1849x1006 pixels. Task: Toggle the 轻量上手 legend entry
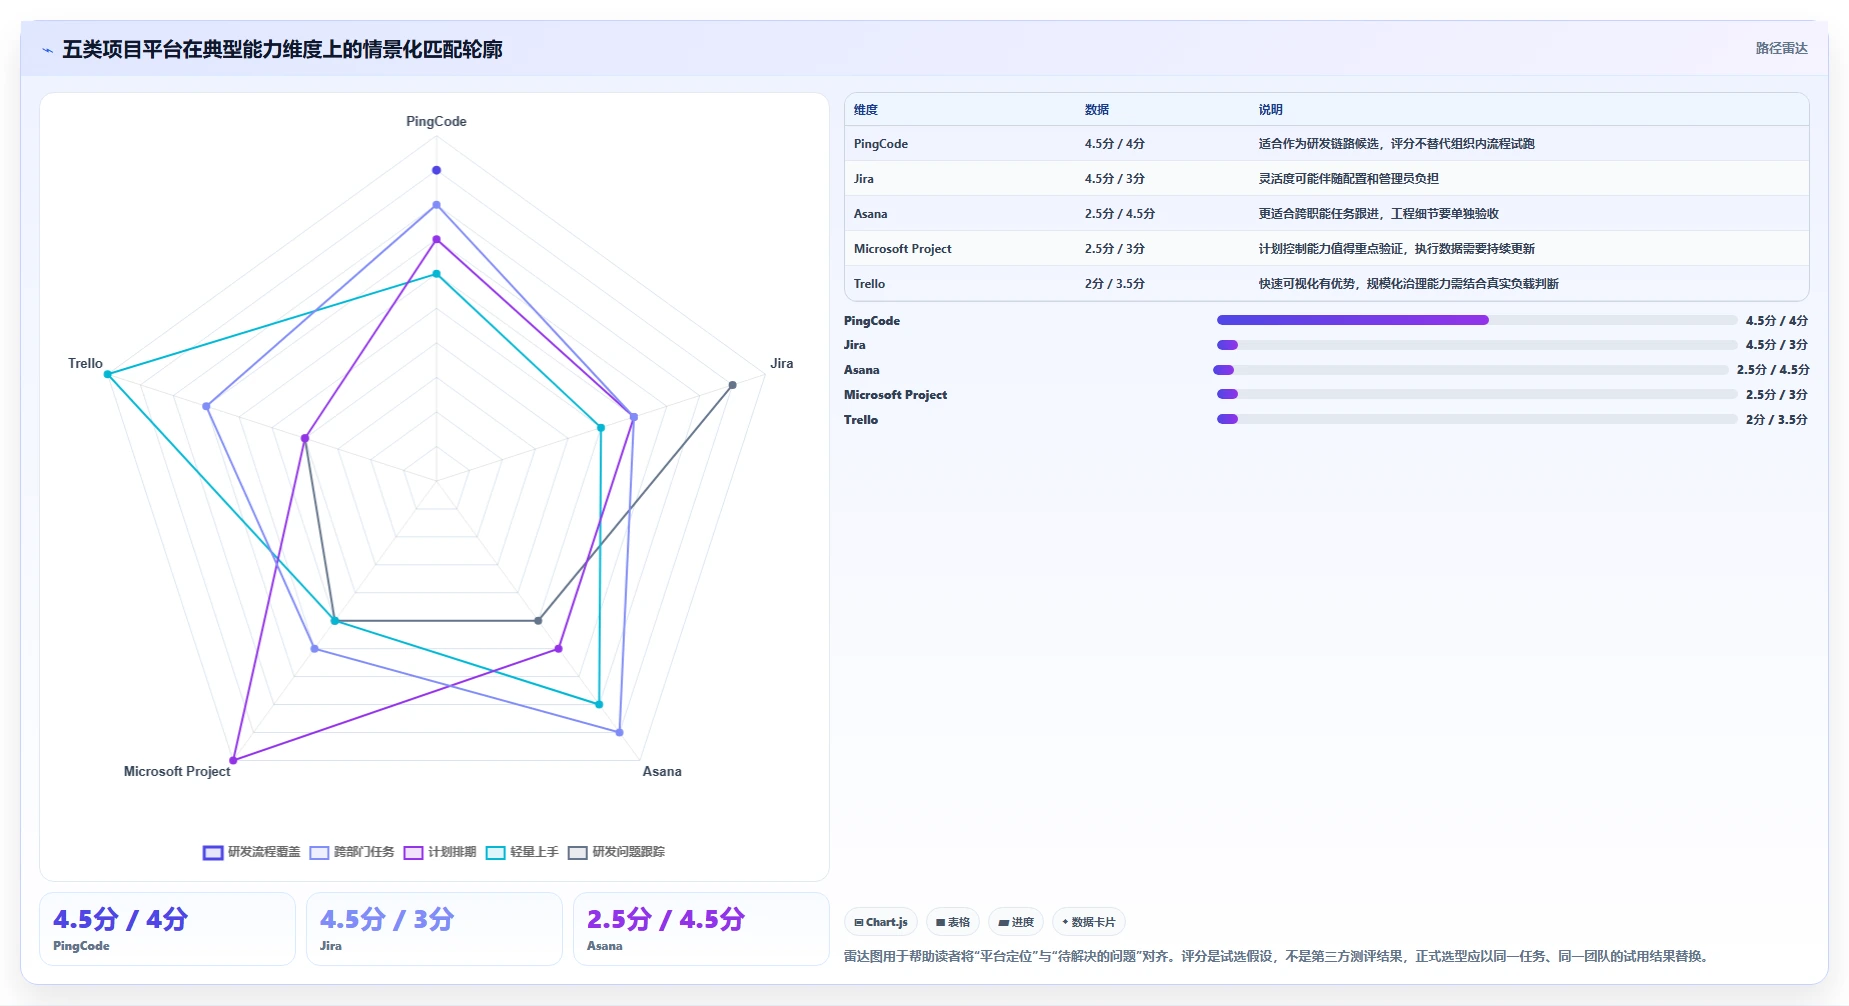click(x=521, y=852)
